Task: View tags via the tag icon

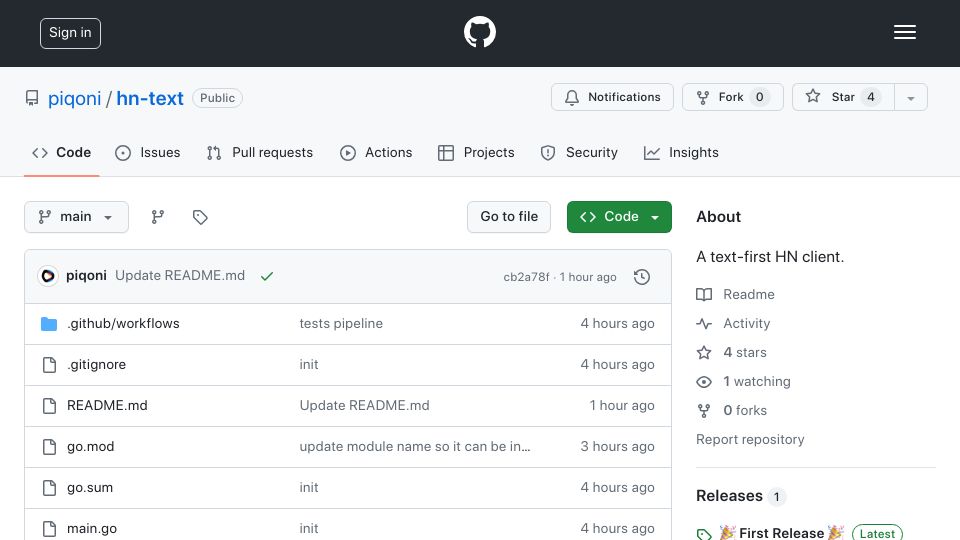Action: [x=200, y=217]
